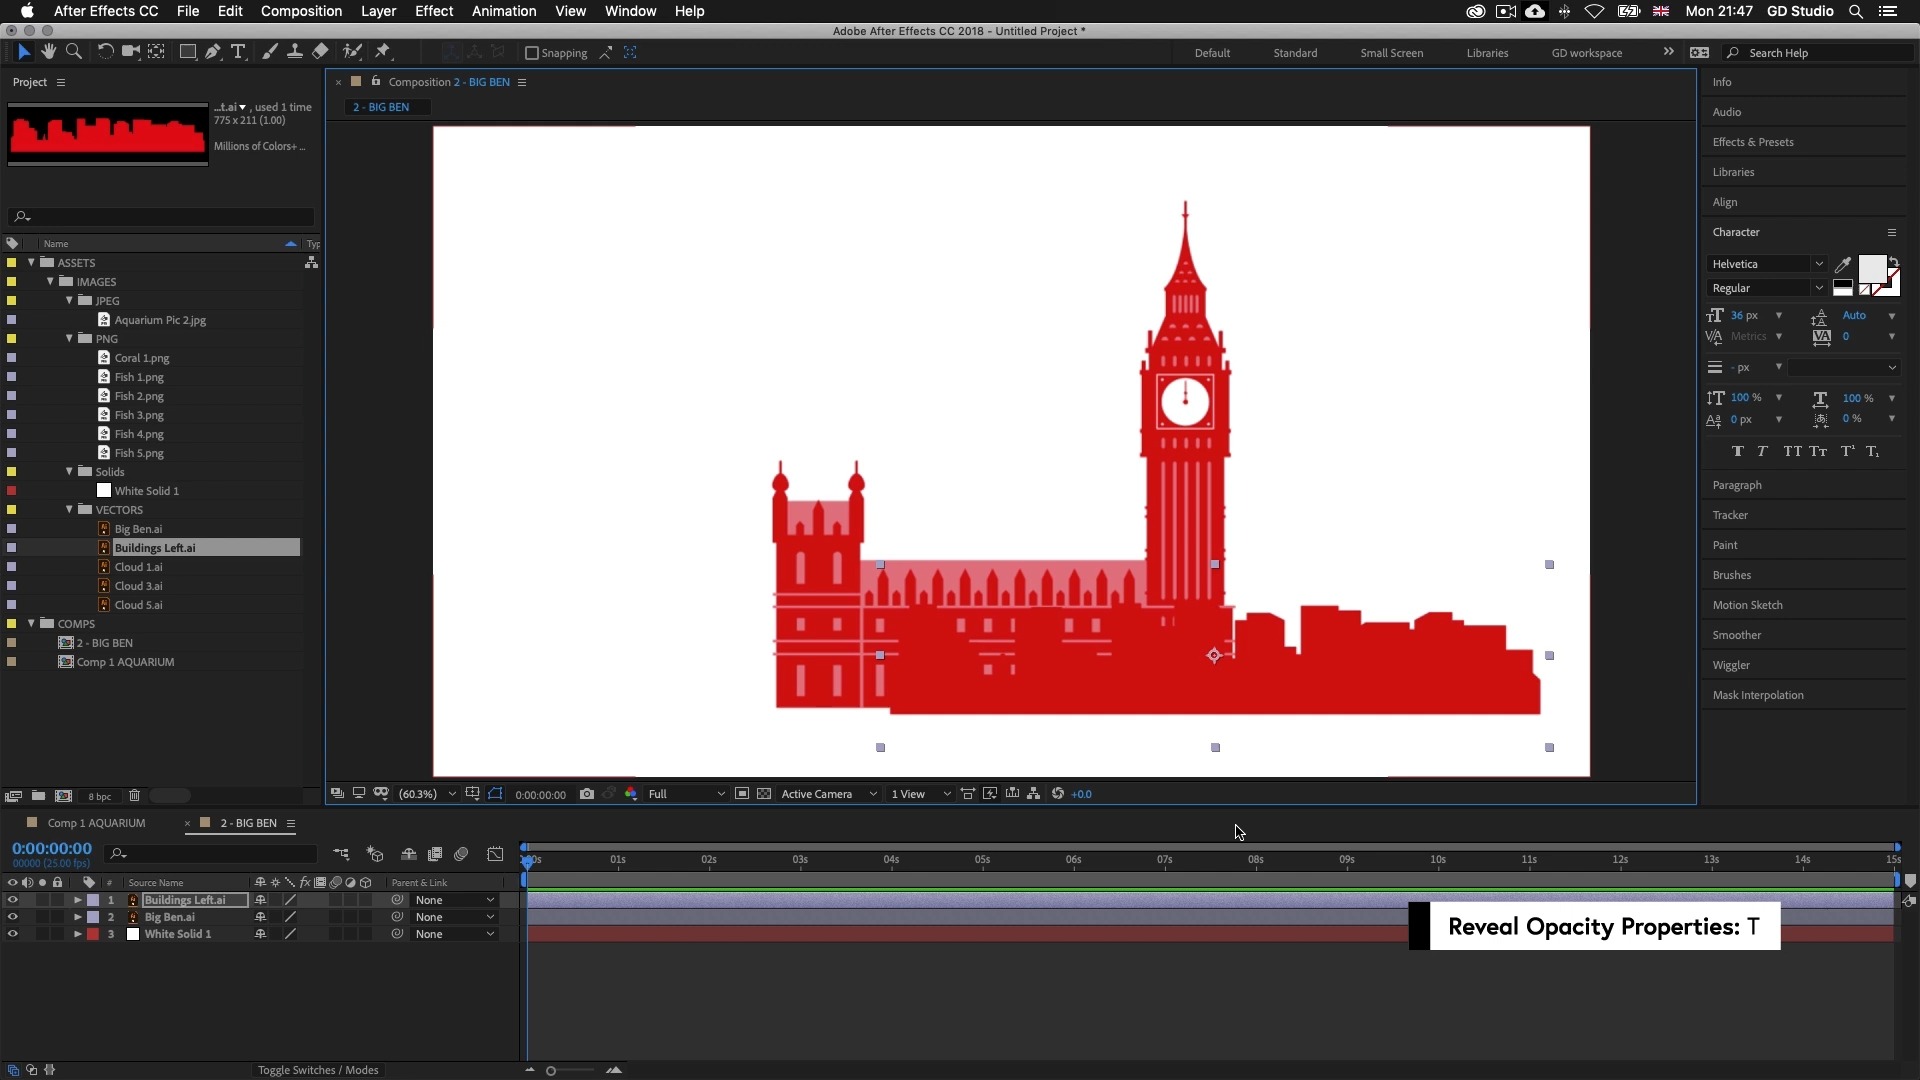The image size is (1920, 1080).
Task: Hide the White Solid 1 layer eye
Action: (12, 934)
